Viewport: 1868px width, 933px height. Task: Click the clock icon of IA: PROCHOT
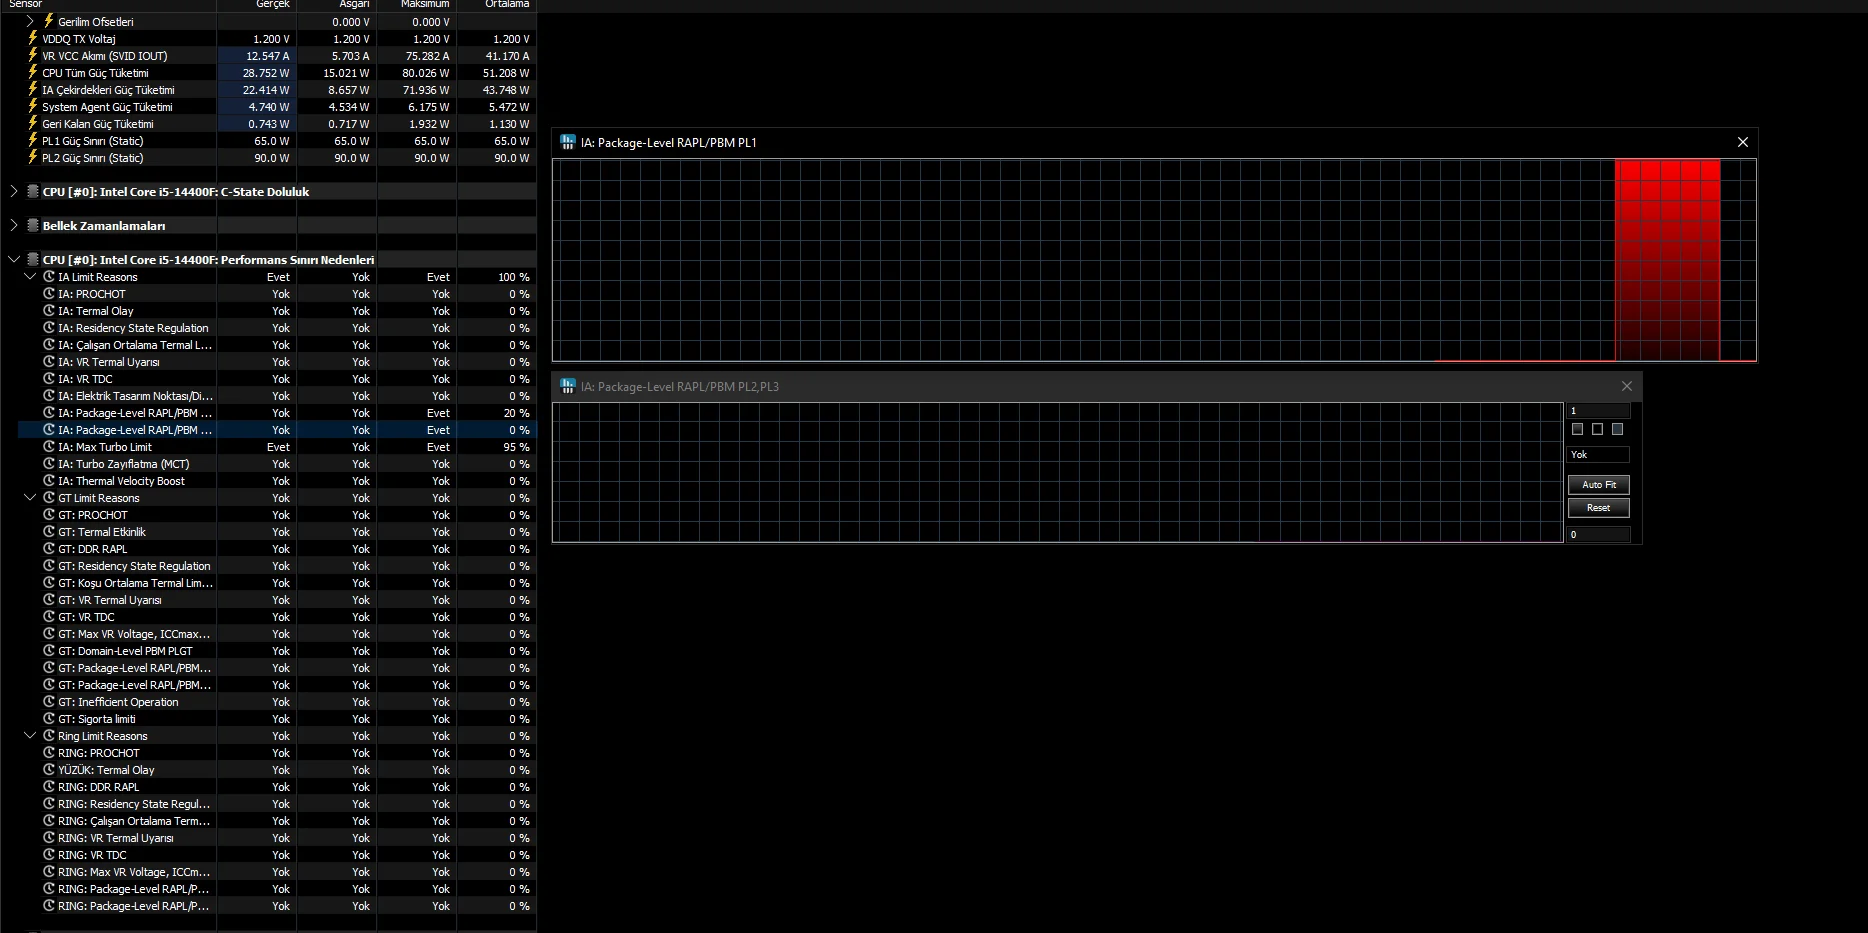click(49, 293)
